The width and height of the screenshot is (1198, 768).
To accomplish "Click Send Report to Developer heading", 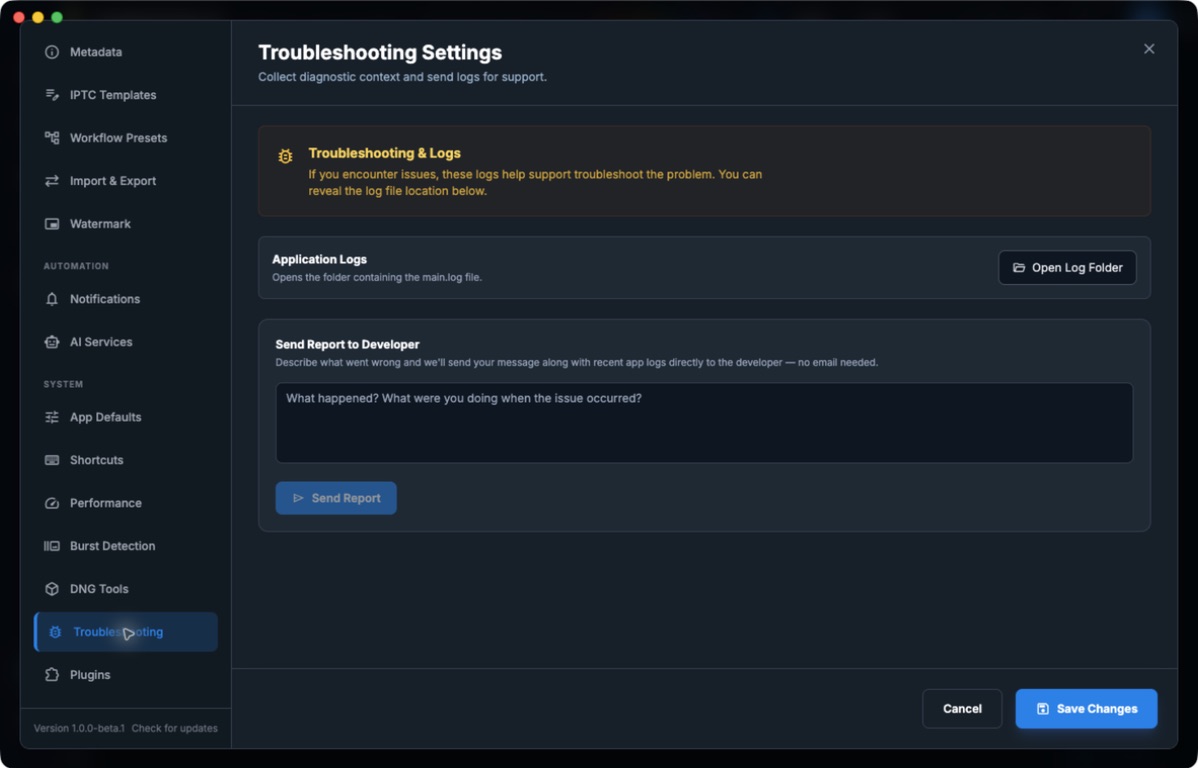I will [x=347, y=345].
